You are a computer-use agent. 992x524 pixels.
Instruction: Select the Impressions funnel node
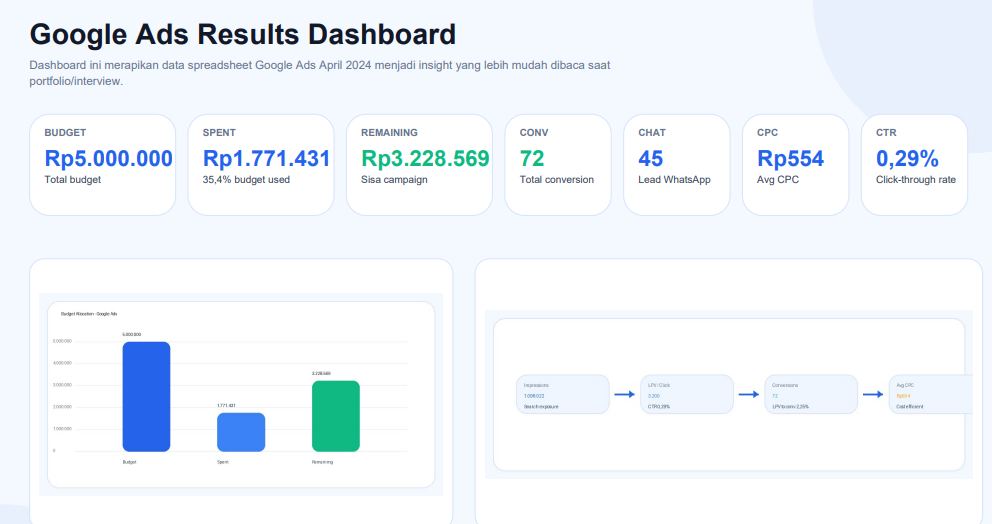(x=563, y=394)
